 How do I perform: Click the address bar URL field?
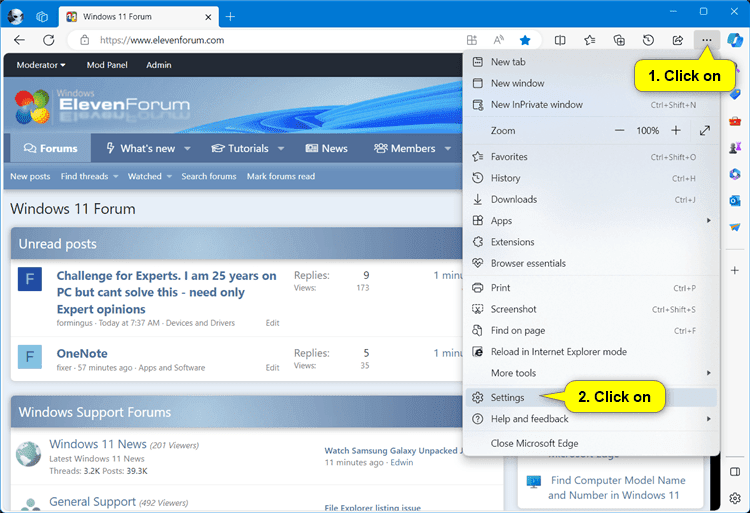click(268, 40)
